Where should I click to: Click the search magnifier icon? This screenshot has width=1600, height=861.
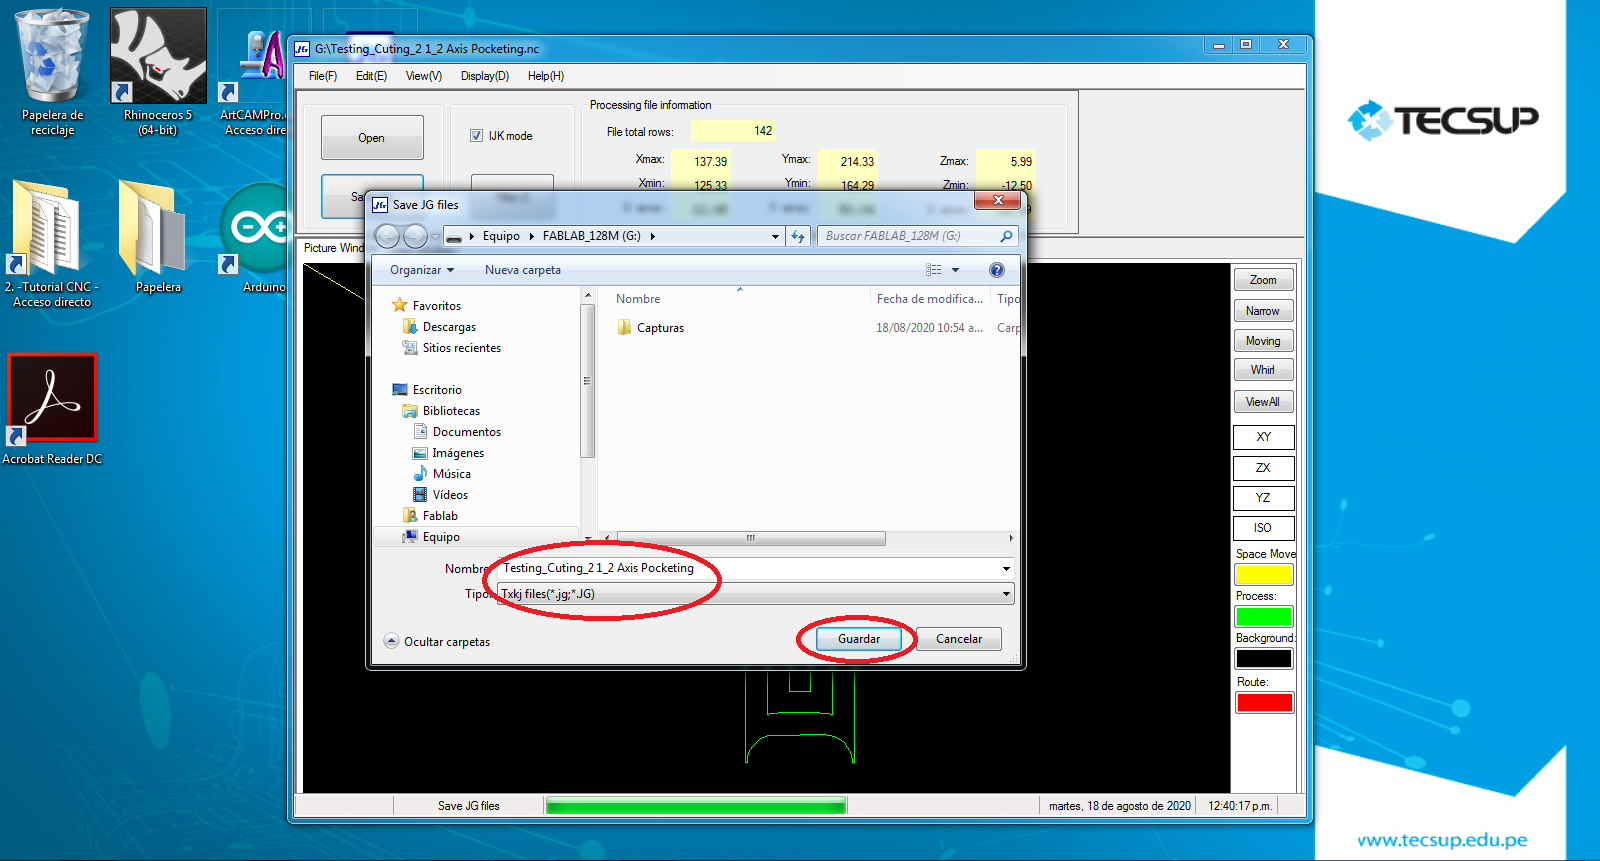click(1006, 236)
